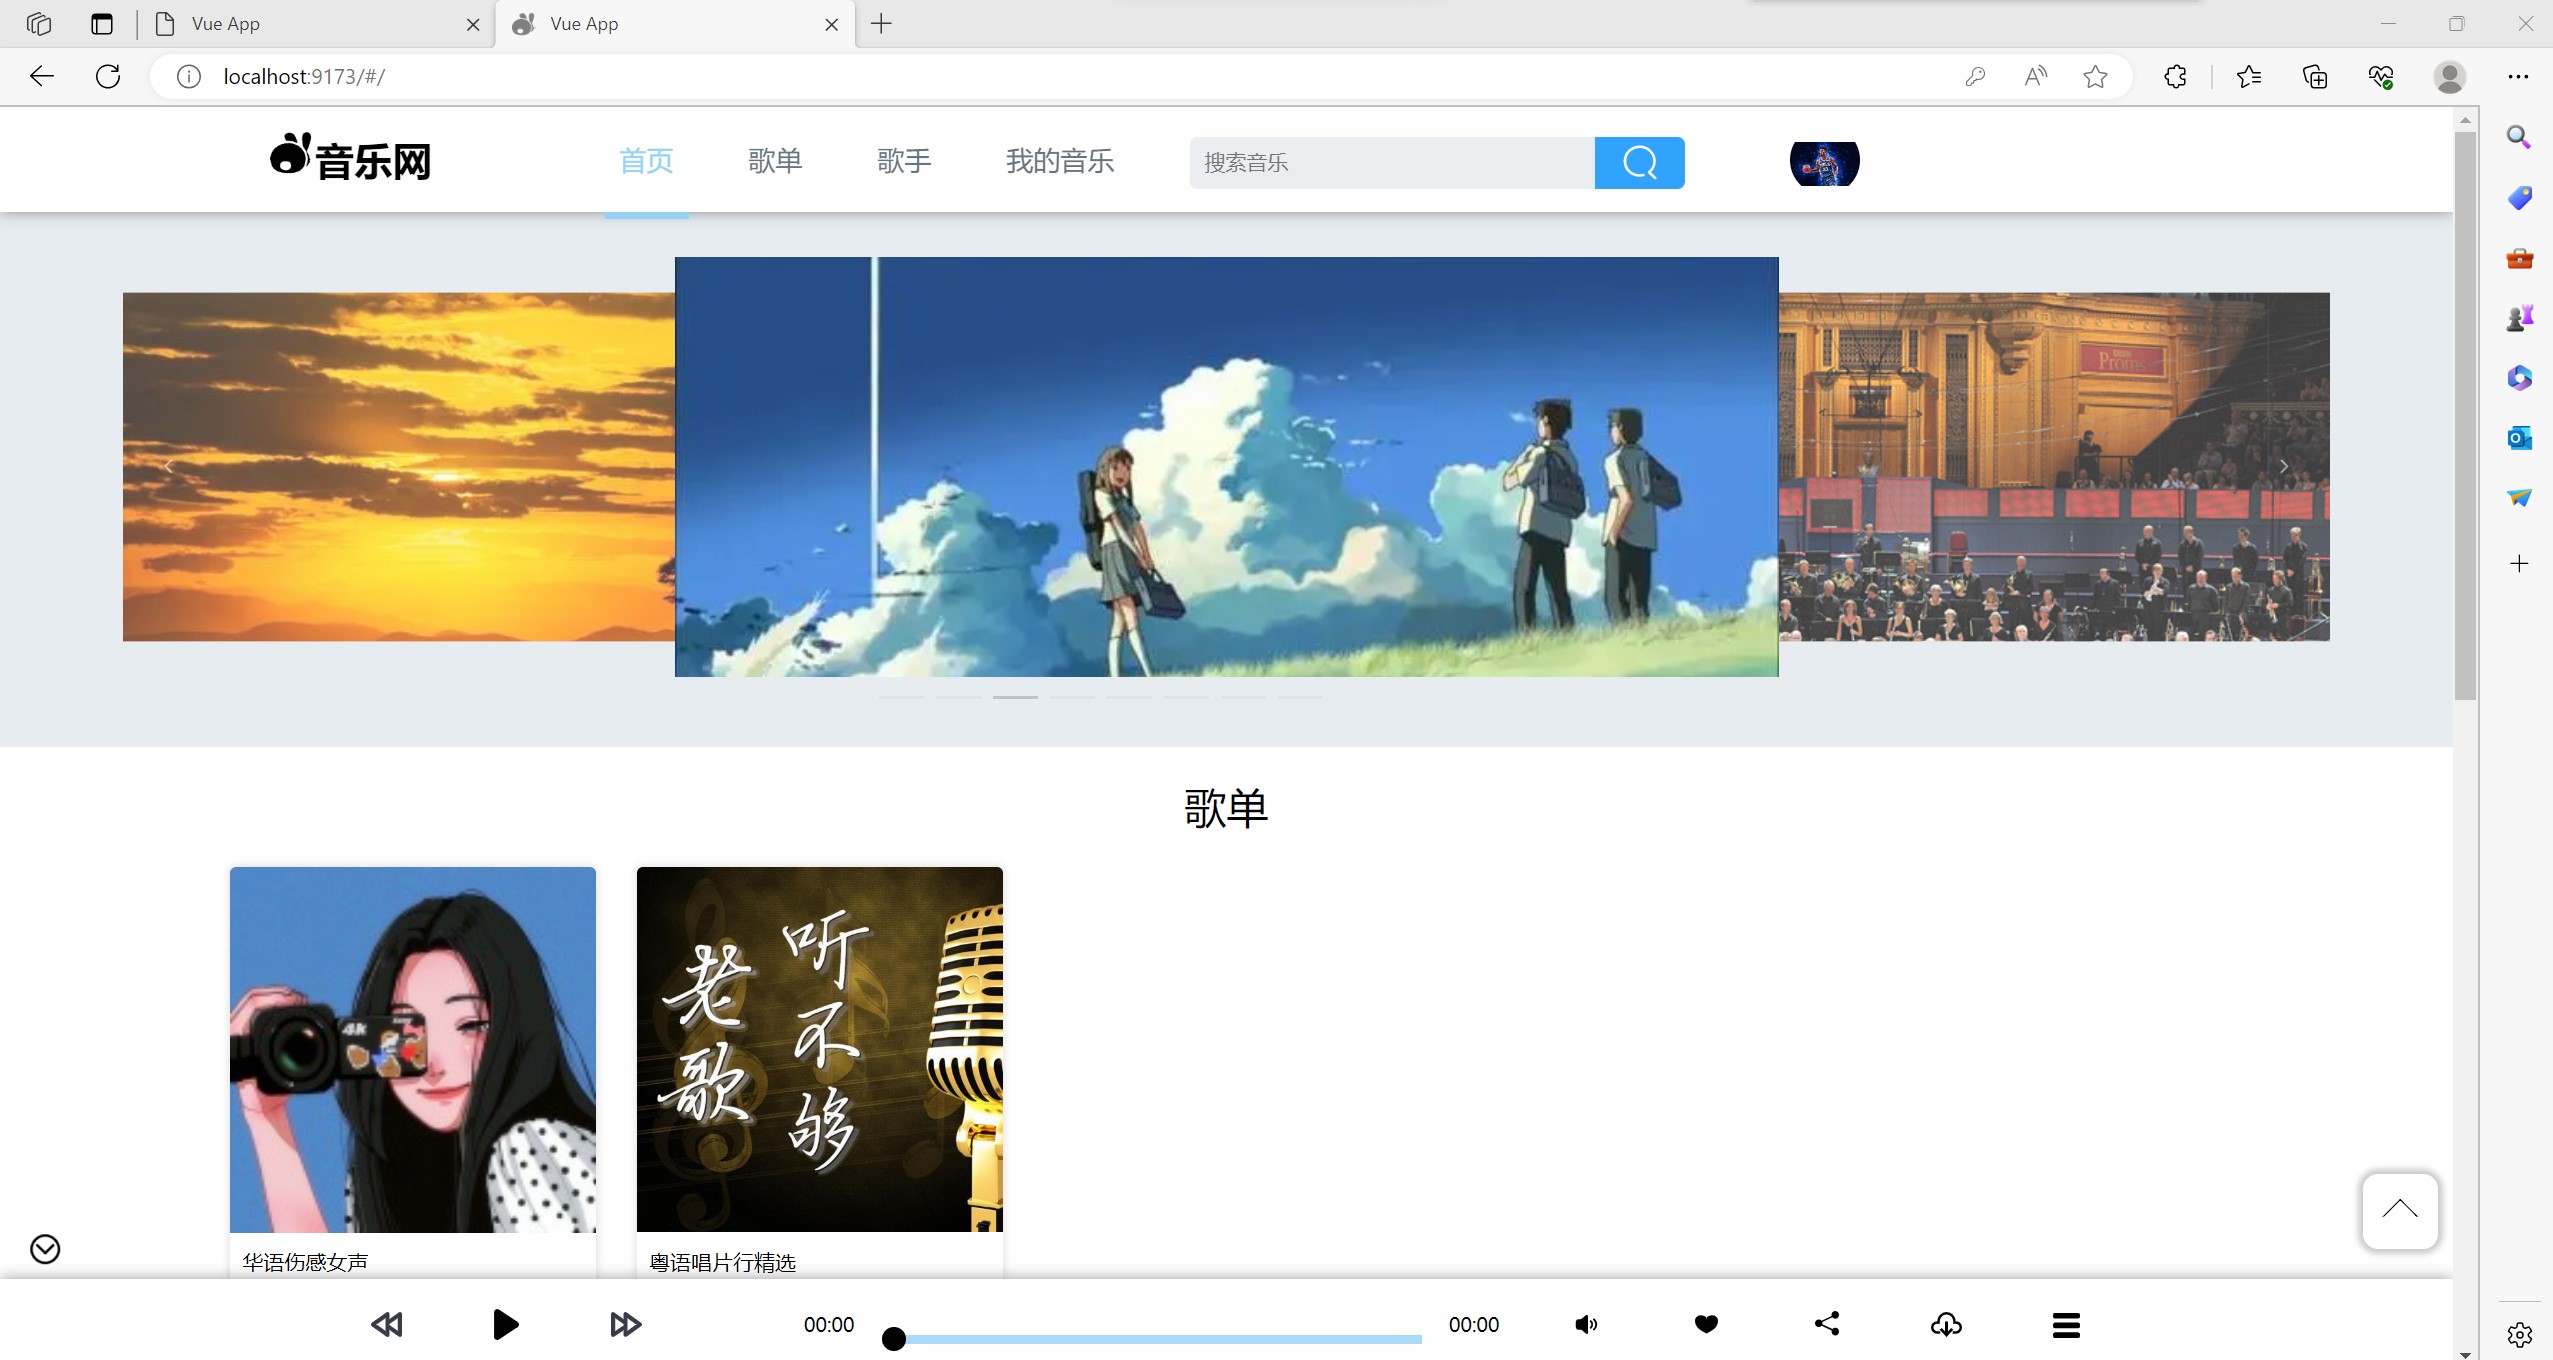The height and width of the screenshot is (1360, 2553).
Task: Open the sidebar Microsoft 365 icon
Action: pos(2519,378)
